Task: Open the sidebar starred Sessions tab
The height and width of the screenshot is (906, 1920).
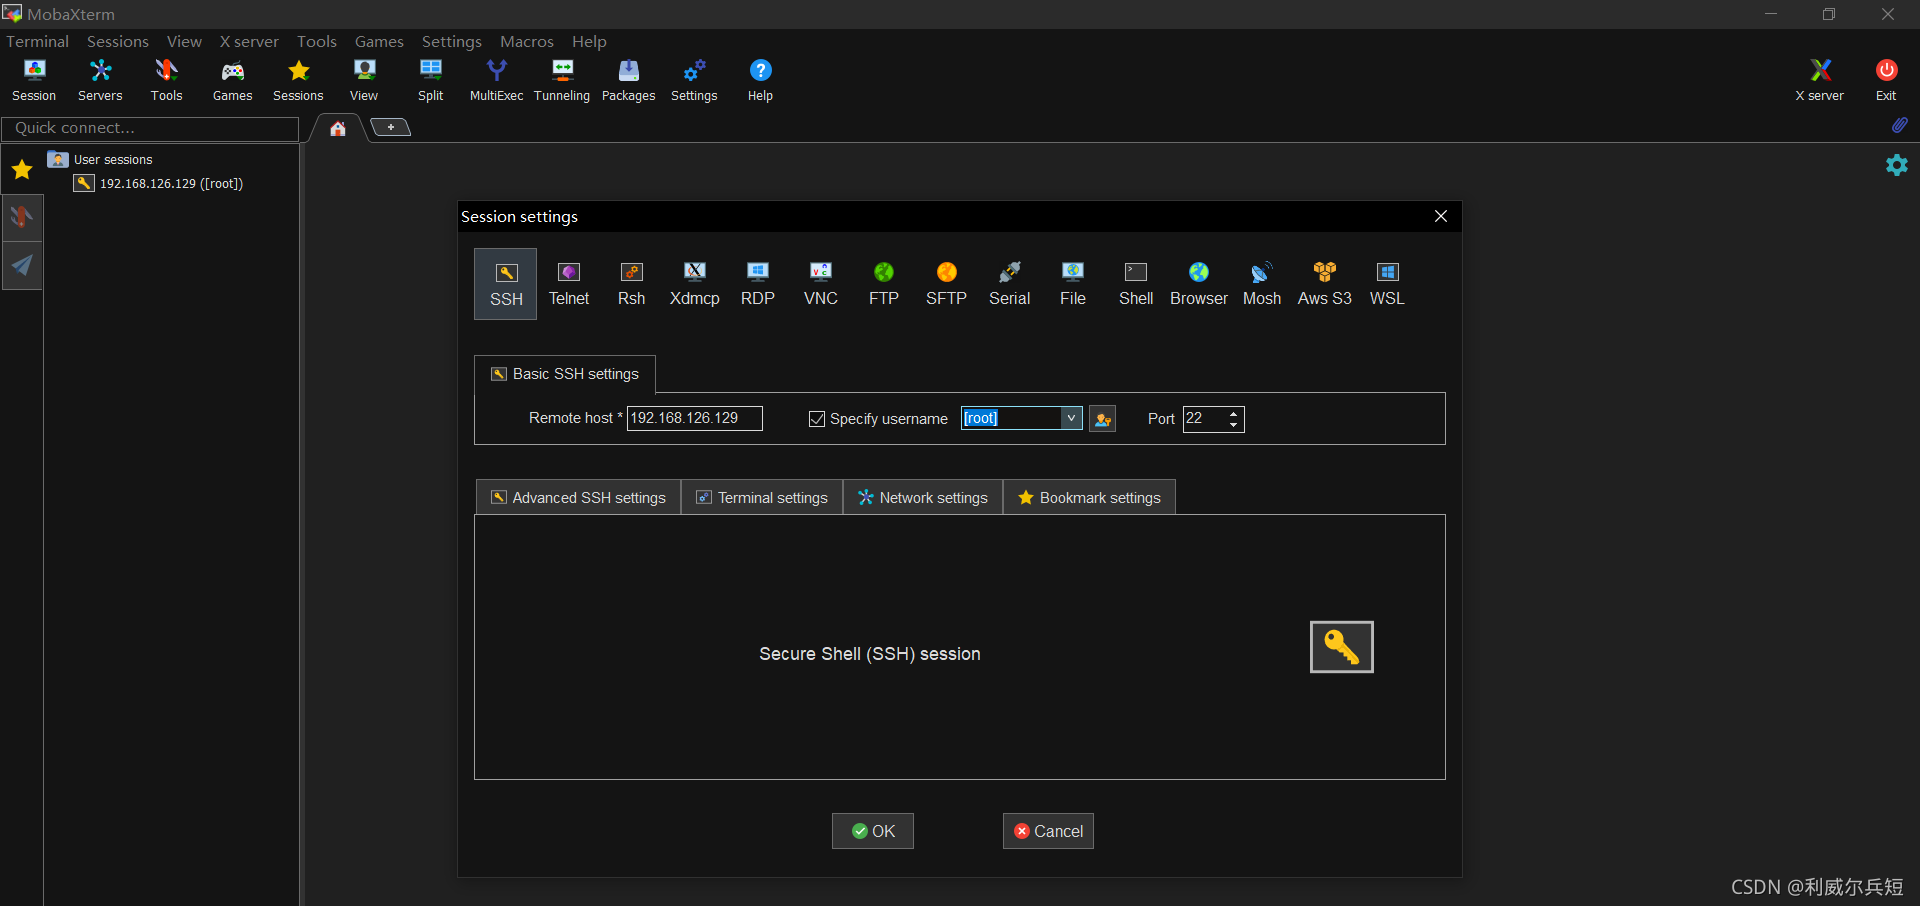Action: [22, 170]
